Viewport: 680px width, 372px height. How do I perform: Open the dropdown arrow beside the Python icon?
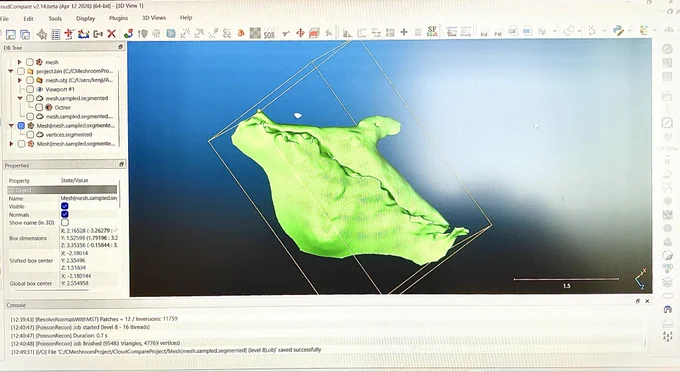pos(630,30)
